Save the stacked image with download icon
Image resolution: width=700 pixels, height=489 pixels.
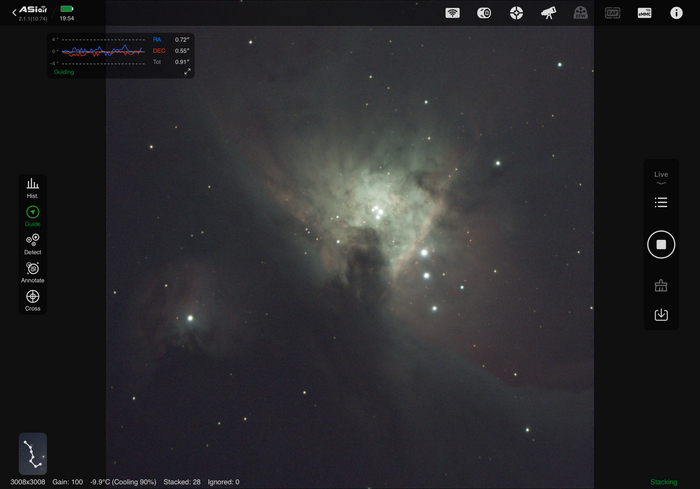pos(661,314)
